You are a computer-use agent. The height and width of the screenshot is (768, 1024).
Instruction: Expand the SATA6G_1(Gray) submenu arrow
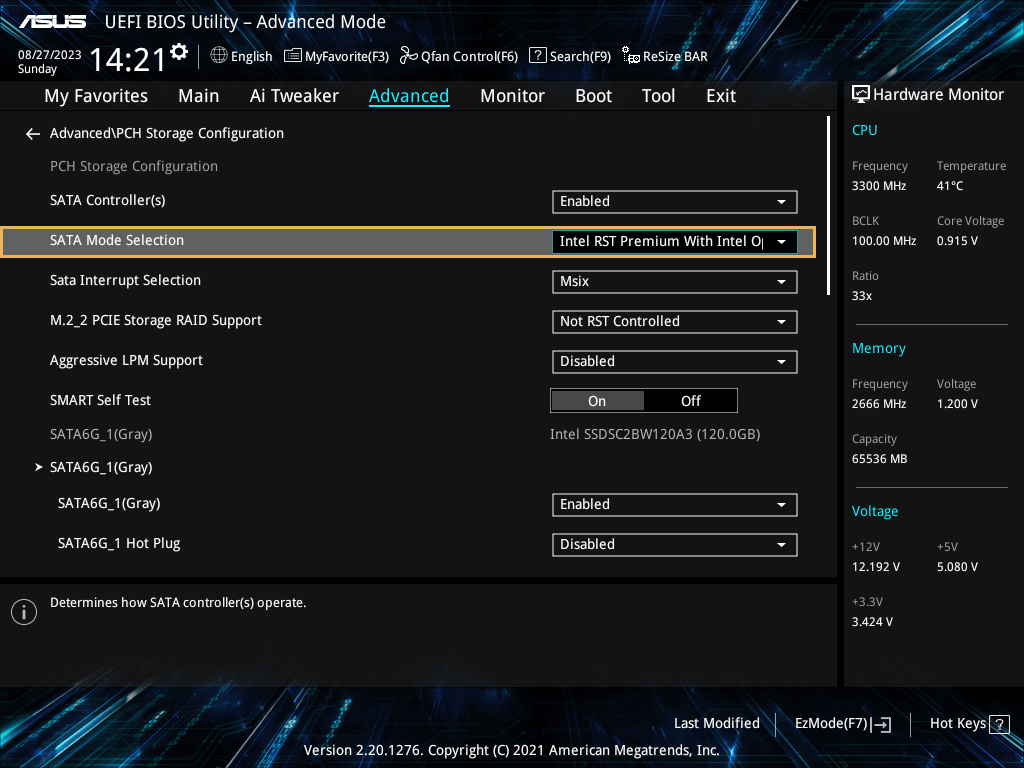(39, 468)
